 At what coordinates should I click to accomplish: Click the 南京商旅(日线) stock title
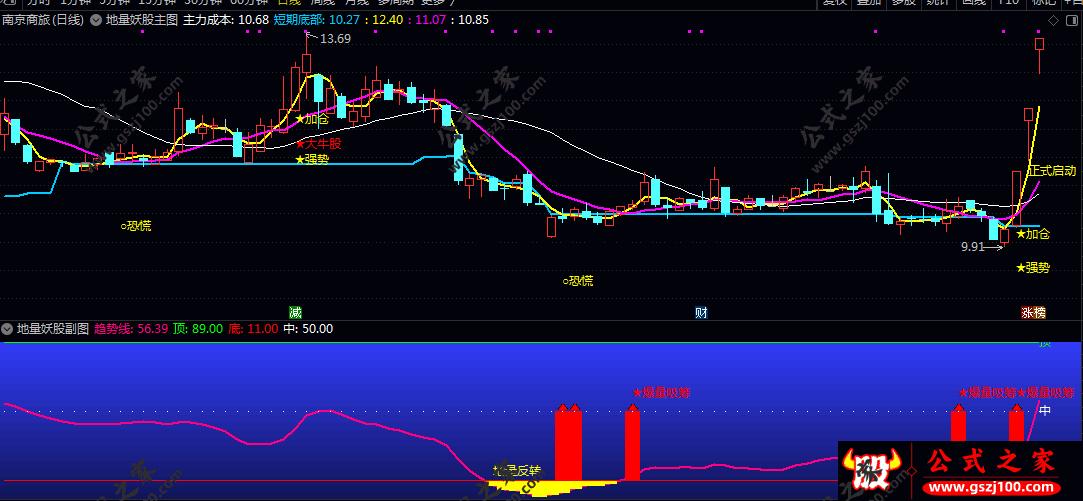[x=44, y=20]
